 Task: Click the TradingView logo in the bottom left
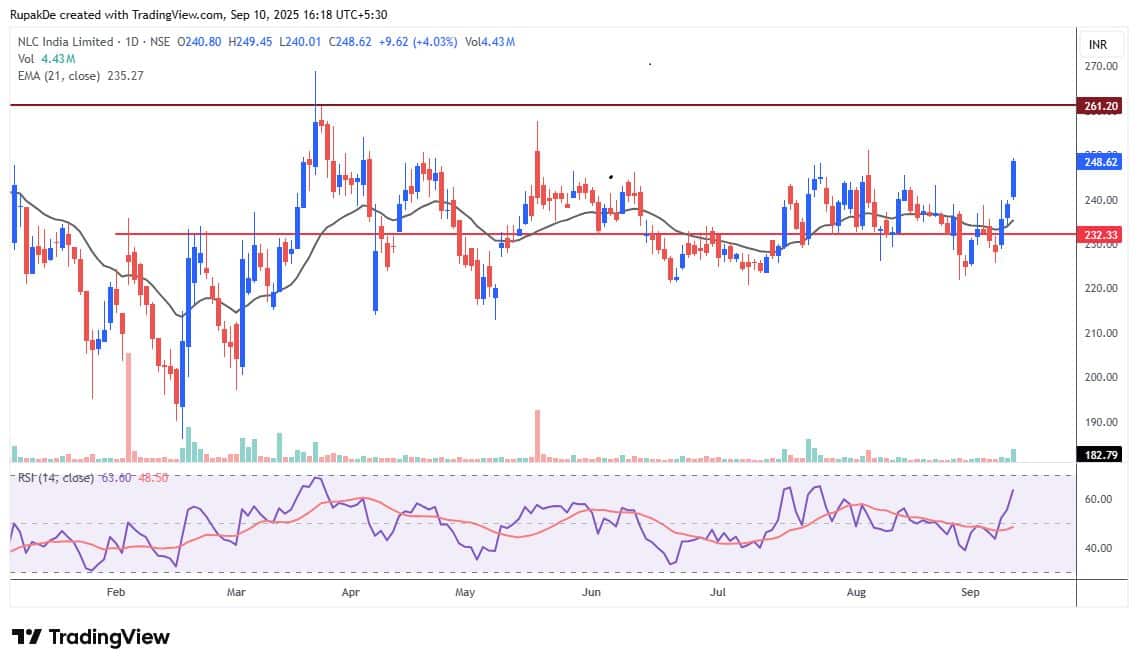tap(91, 637)
